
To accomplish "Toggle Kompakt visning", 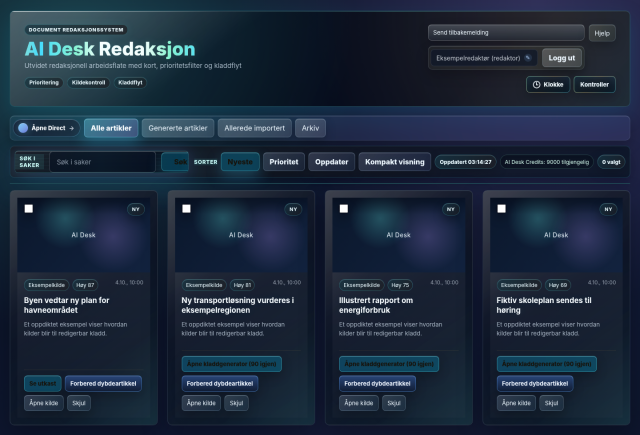I will 395,162.
